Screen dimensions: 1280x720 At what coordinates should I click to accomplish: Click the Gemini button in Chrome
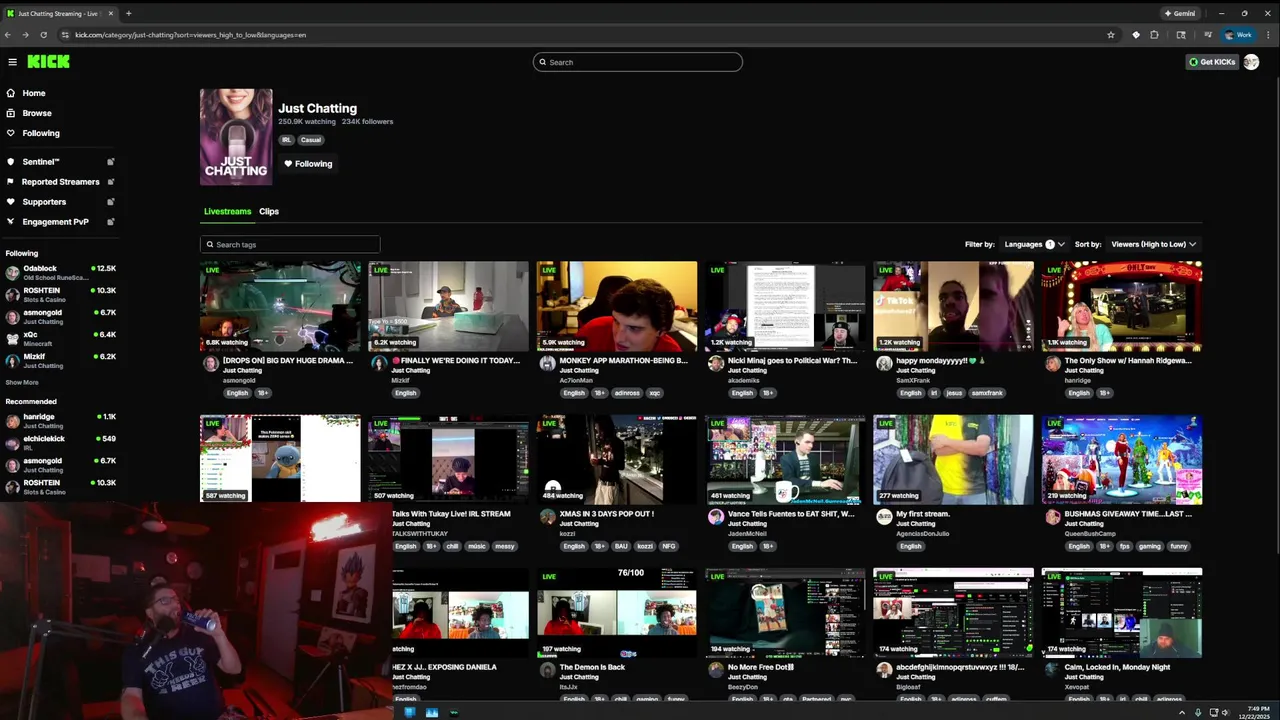(1180, 13)
